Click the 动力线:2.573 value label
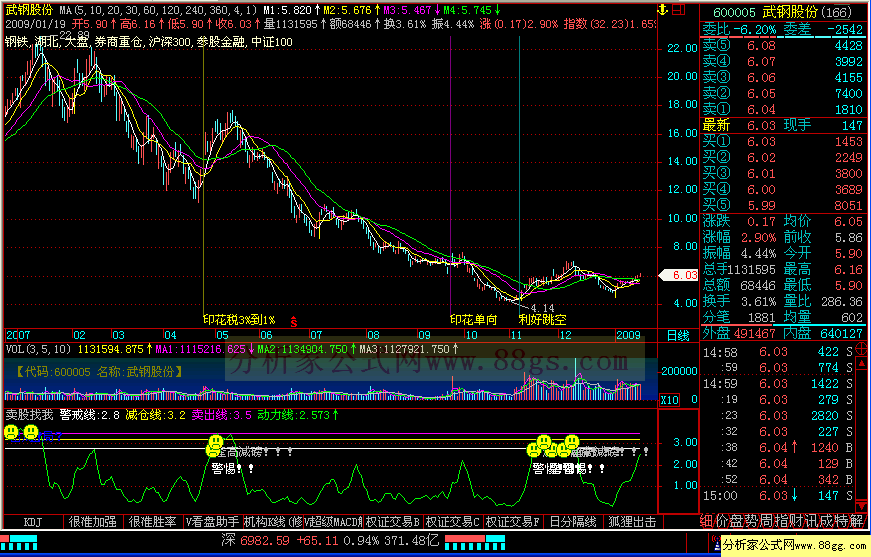871x557 pixels. 298,415
